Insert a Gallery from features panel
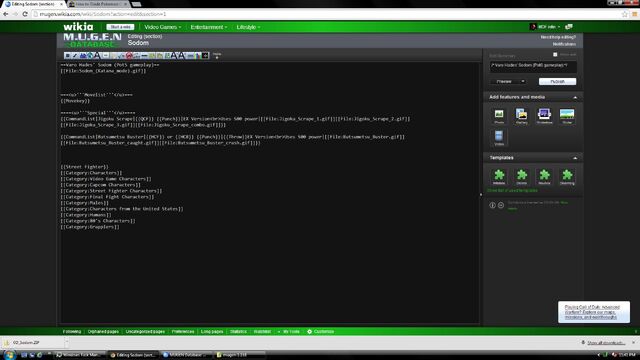This screenshot has height=360, width=640. (521, 116)
